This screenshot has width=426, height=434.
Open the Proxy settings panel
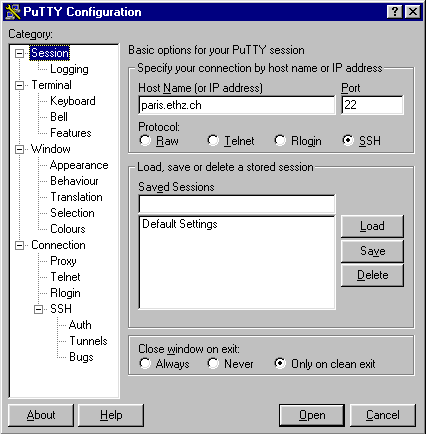(63, 261)
